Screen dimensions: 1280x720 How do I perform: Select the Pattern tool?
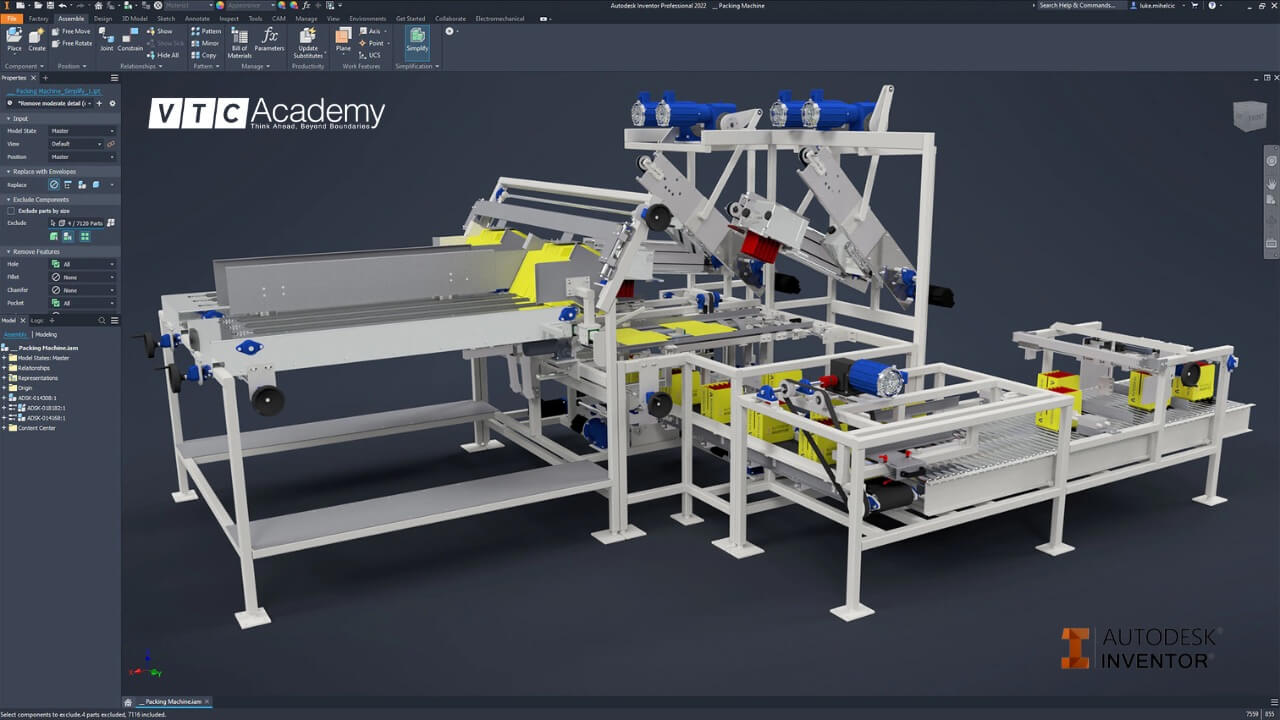(x=204, y=31)
